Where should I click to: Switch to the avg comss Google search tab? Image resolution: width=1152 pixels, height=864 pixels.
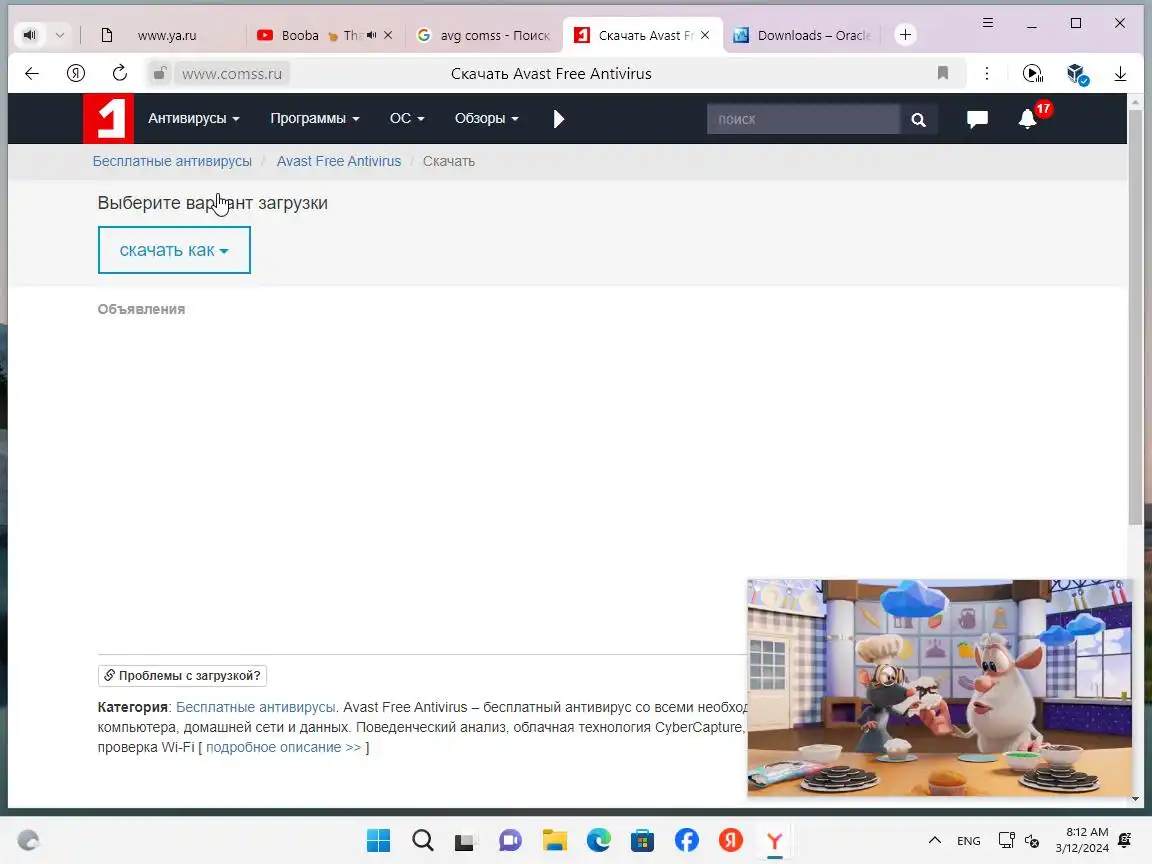(483, 35)
